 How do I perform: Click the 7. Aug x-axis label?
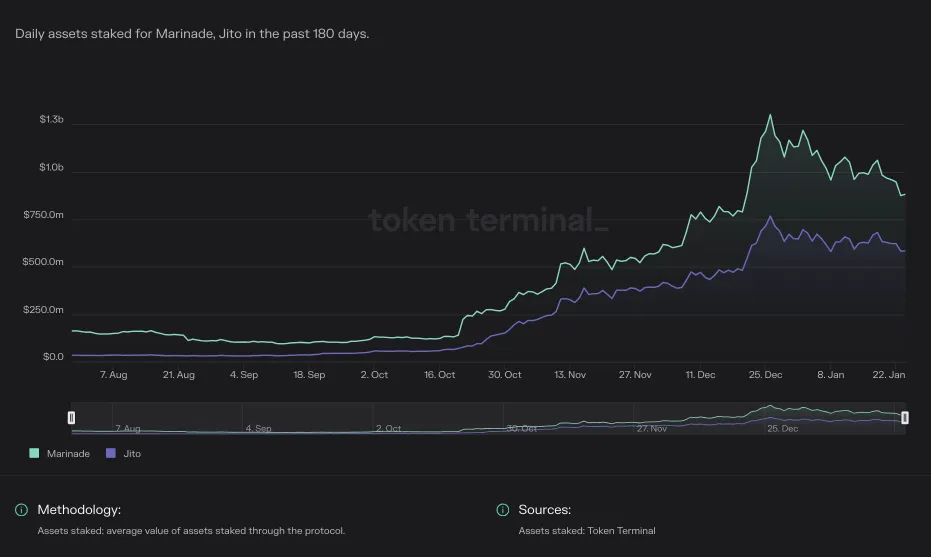[x=113, y=375]
